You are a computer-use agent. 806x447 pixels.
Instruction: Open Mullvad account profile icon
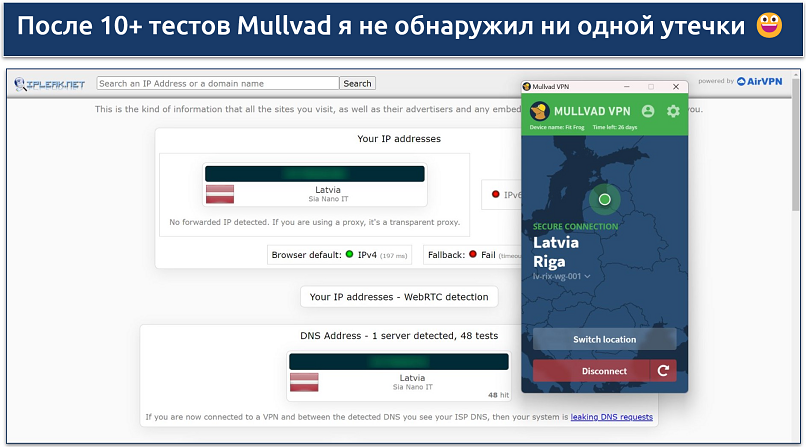[x=648, y=111]
